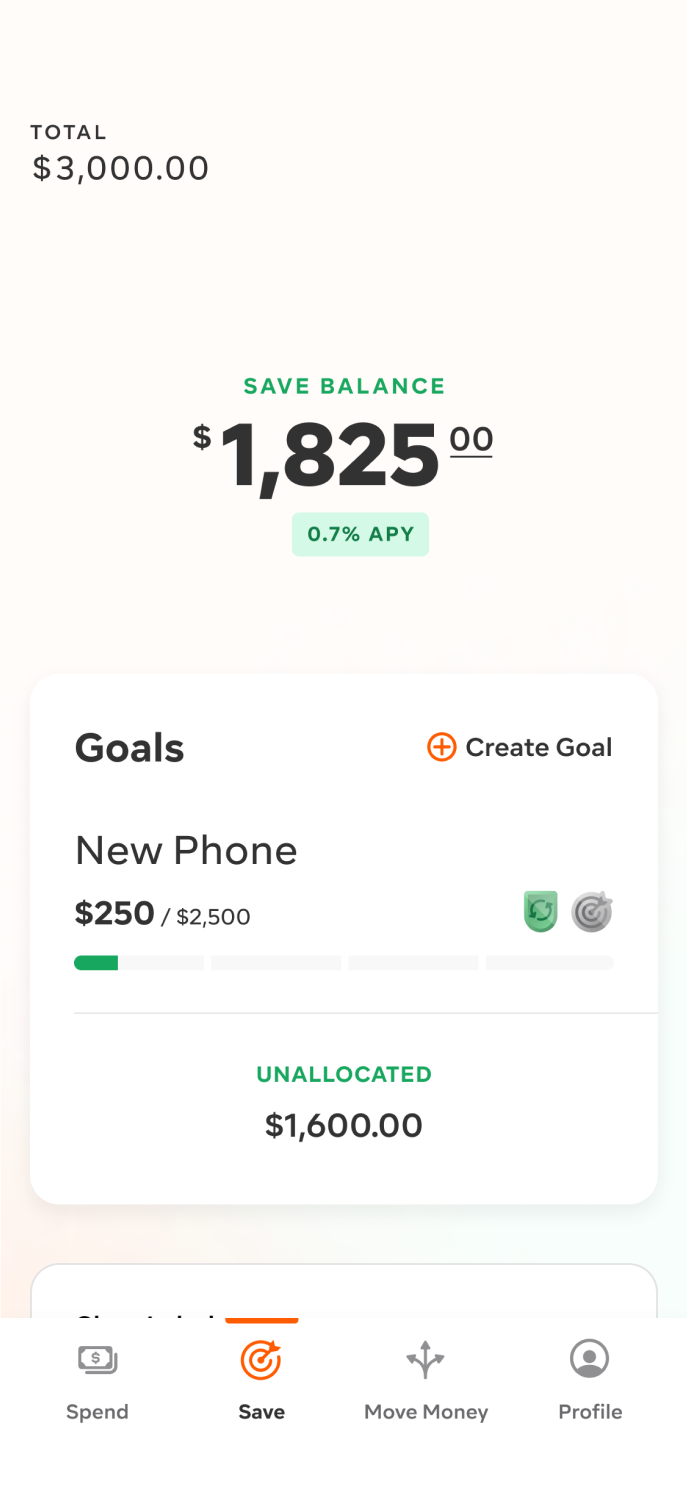Tap the Move Money arrows icon
The height and width of the screenshot is (1485, 687).
[425, 1360]
